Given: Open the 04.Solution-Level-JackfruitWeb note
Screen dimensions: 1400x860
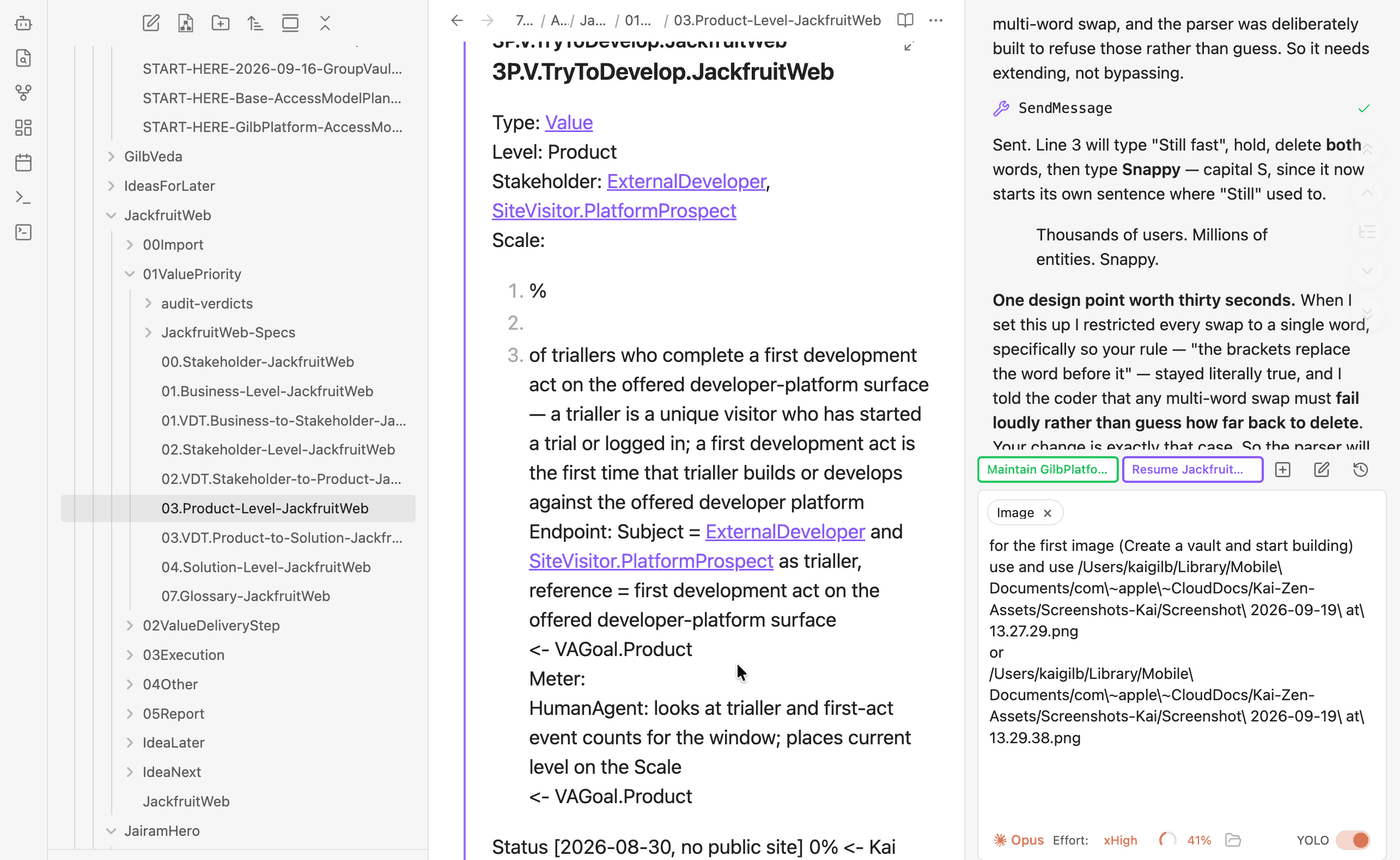Looking at the screenshot, I should (266, 567).
